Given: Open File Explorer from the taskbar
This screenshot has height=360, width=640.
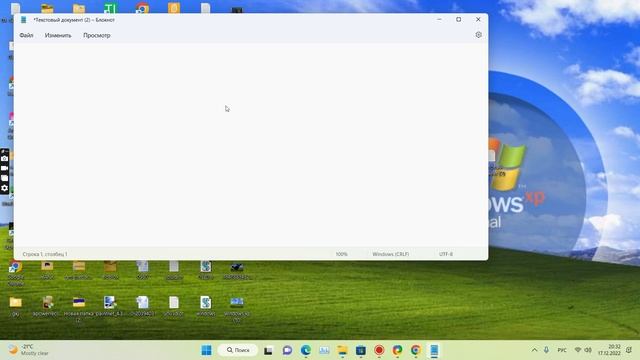Looking at the screenshot, I should (x=342, y=350).
